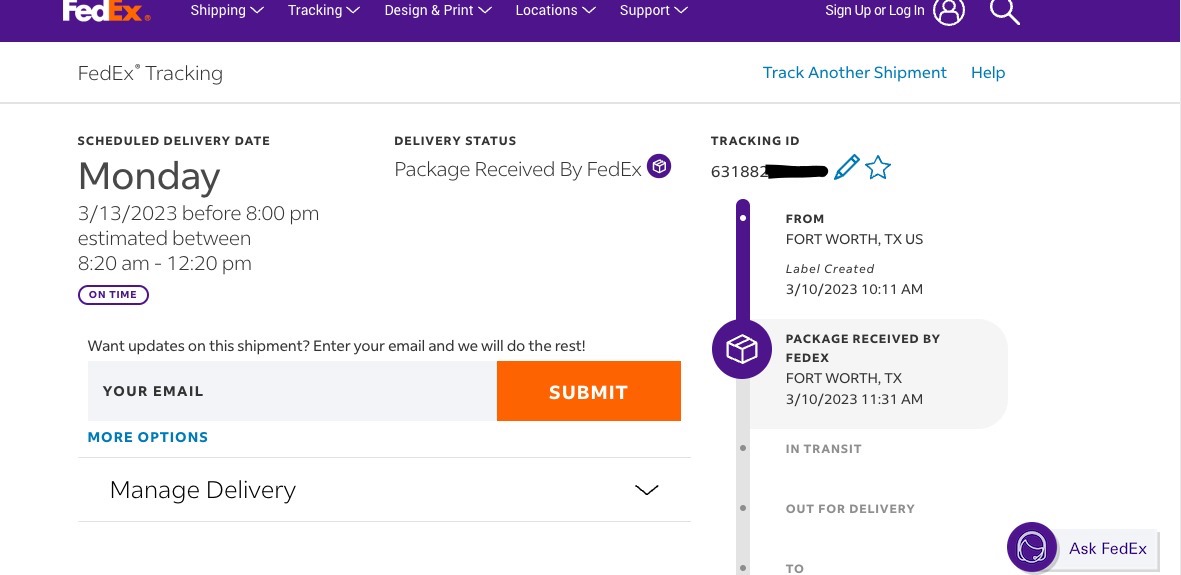This screenshot has height=575, width=1181.
Task: Click the package icon next to delivery status
Action: coord(659,167)
